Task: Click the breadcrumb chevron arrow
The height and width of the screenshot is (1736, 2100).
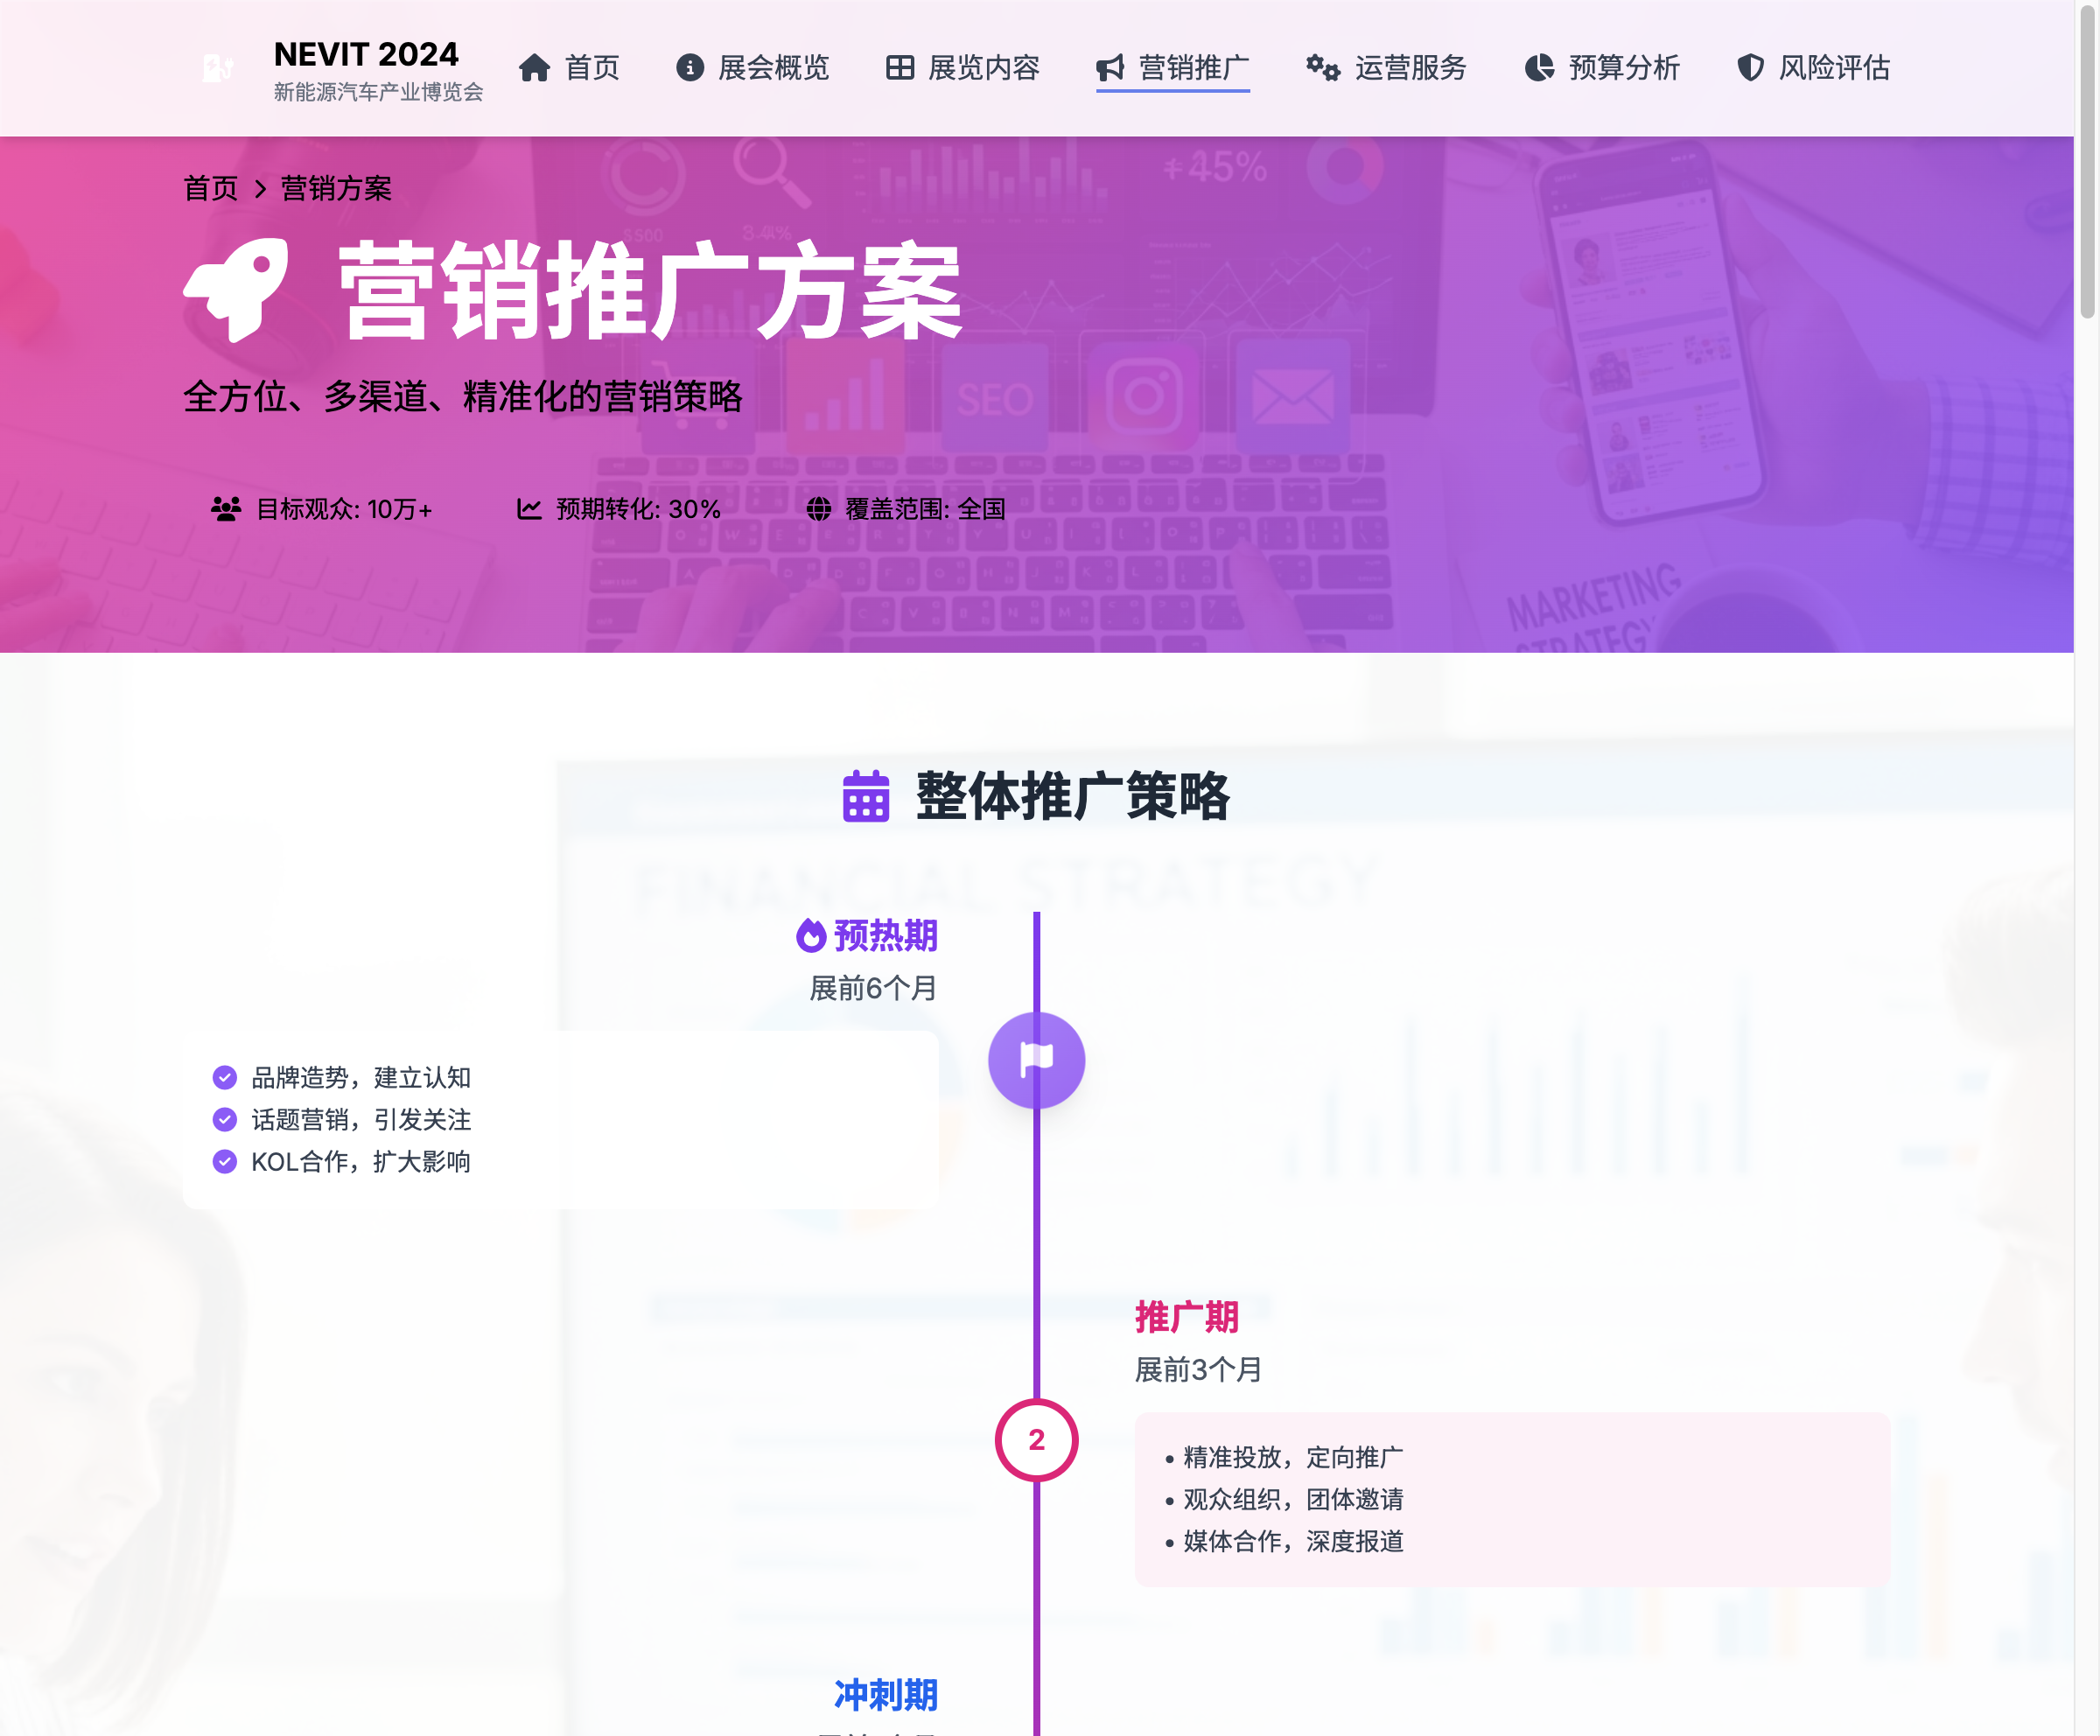Action: 260,189
